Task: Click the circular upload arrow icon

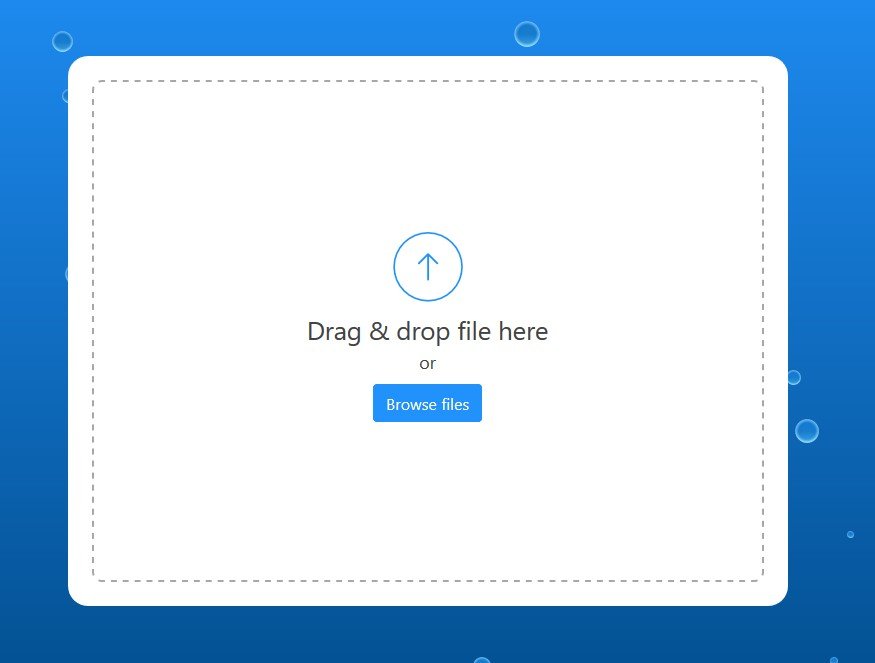Action: [x=428, y=267]
